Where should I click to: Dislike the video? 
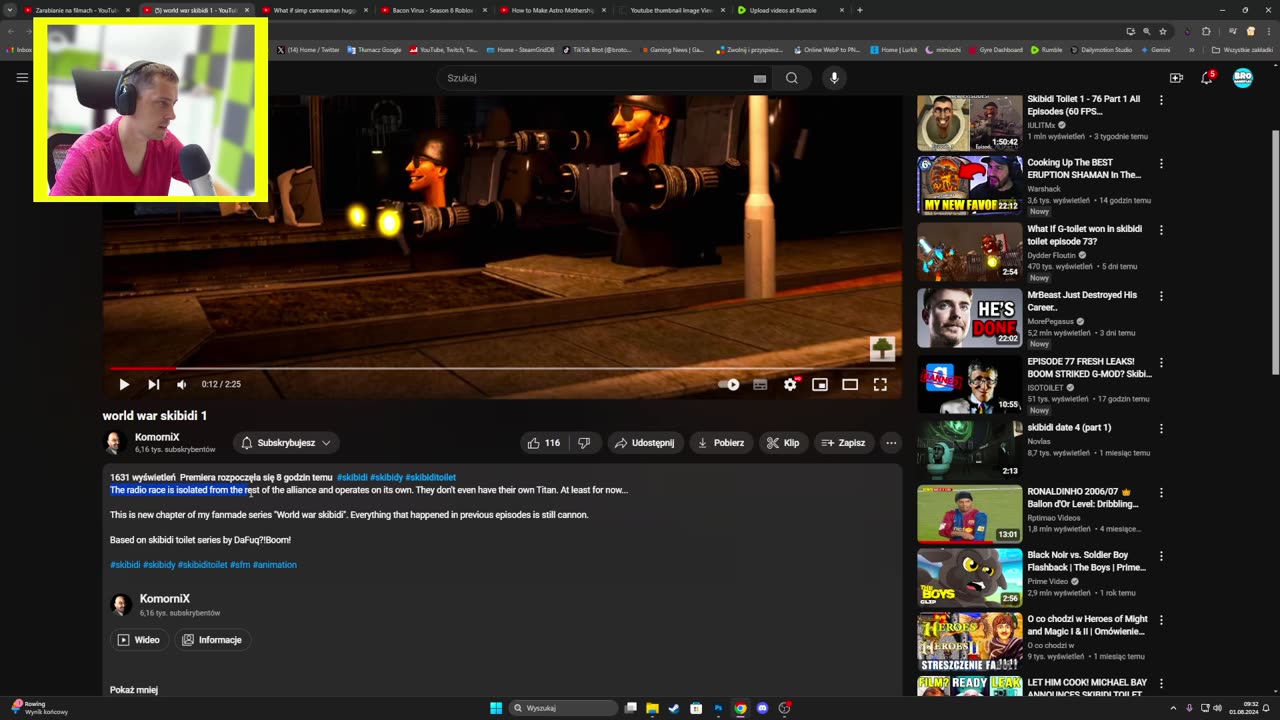tap(584, 443)
